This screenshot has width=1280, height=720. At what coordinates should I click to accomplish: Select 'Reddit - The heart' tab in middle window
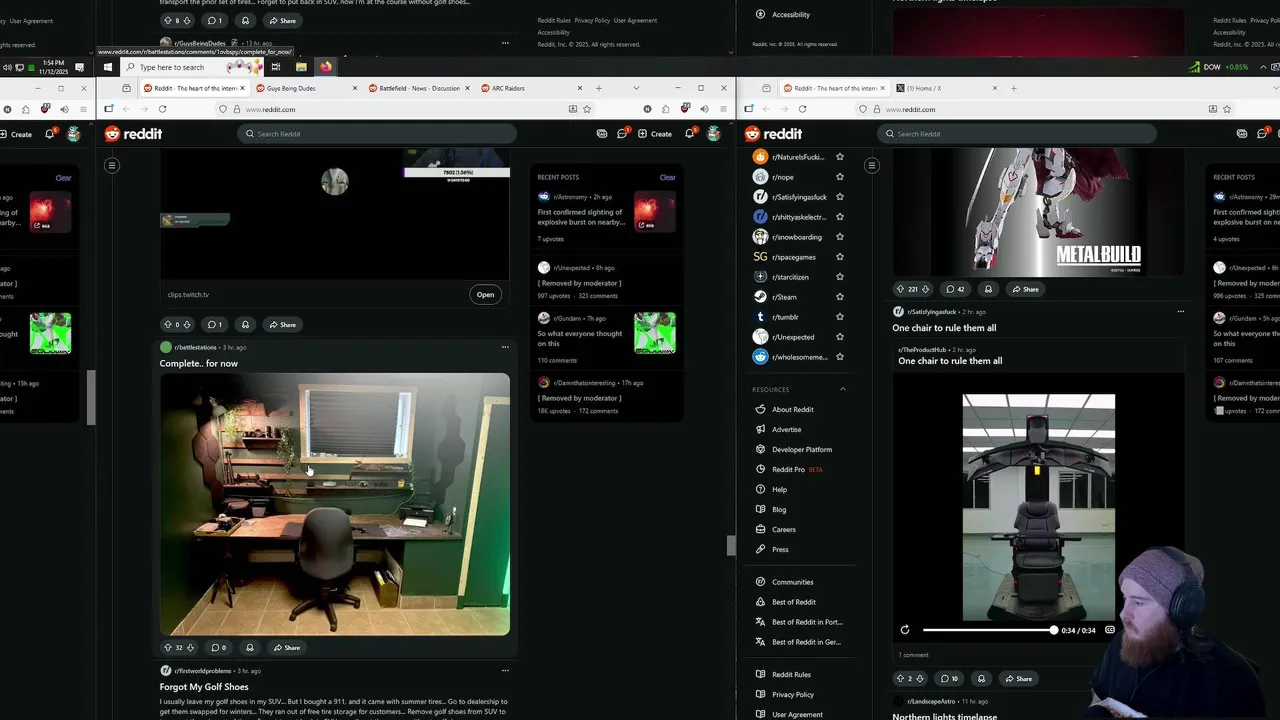[193, 88]
